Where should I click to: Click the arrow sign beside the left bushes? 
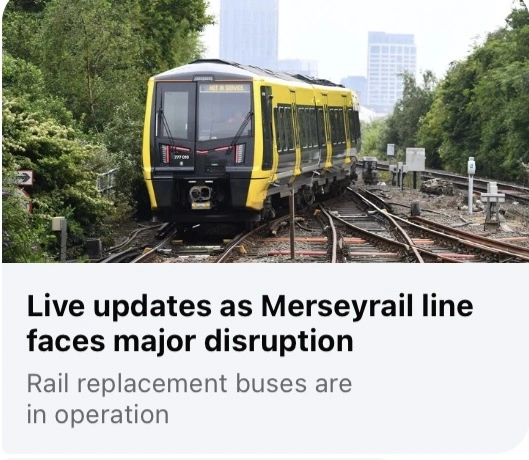point(24,178)
